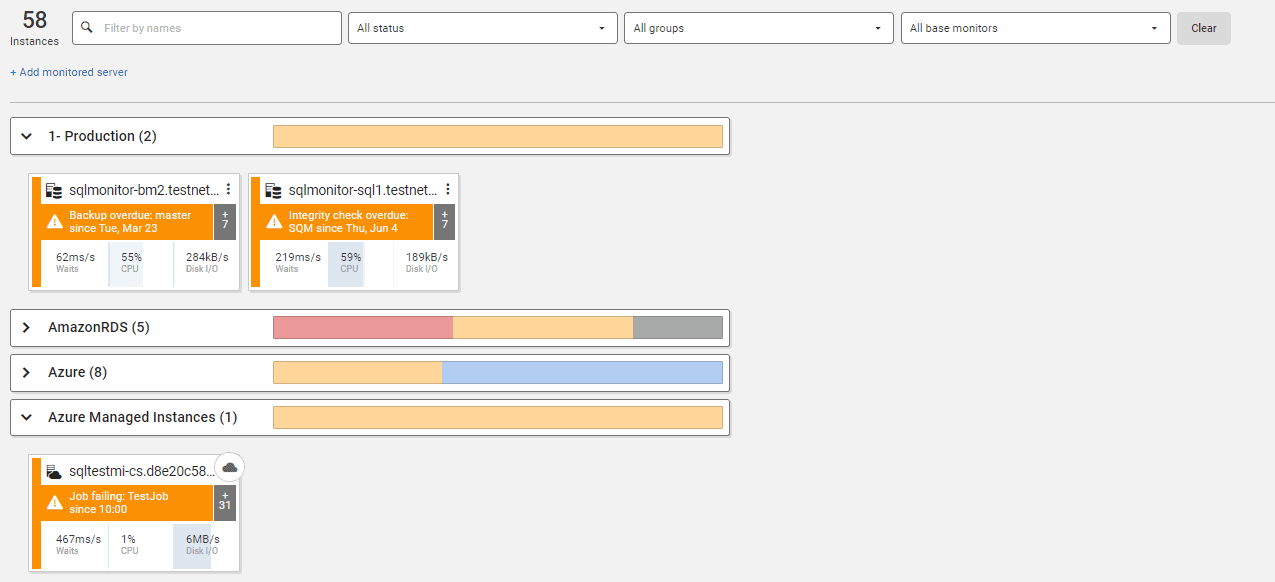Open the options menu on sqlmonitor-sql1 card

pos(447,190)
